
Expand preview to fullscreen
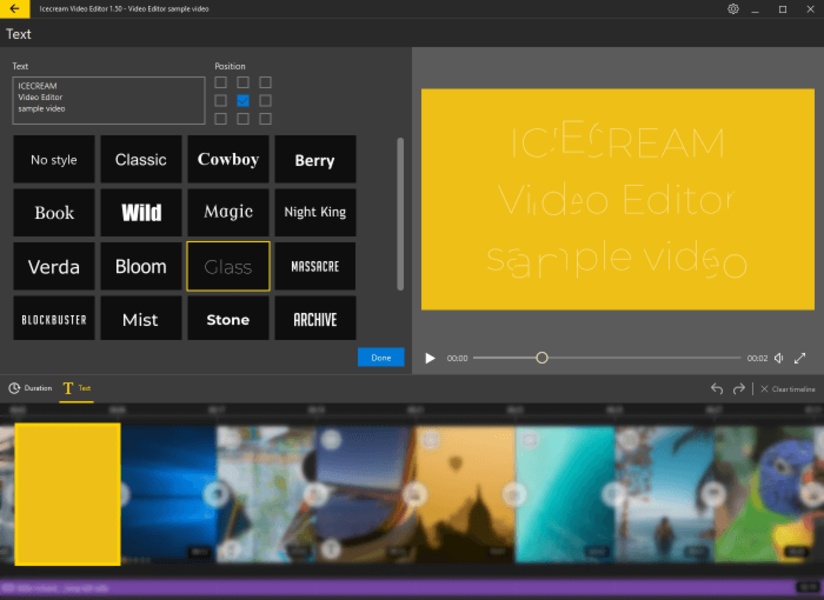click(x=800, y=358)
